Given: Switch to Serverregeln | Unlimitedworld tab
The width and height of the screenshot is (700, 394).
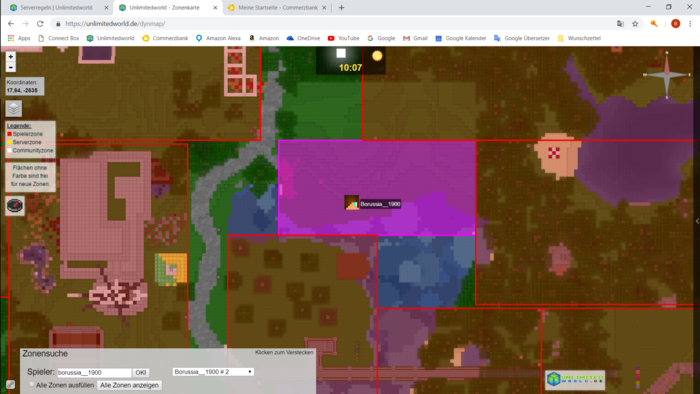Looking at the screenshot, I should click(x=56, y=8).
